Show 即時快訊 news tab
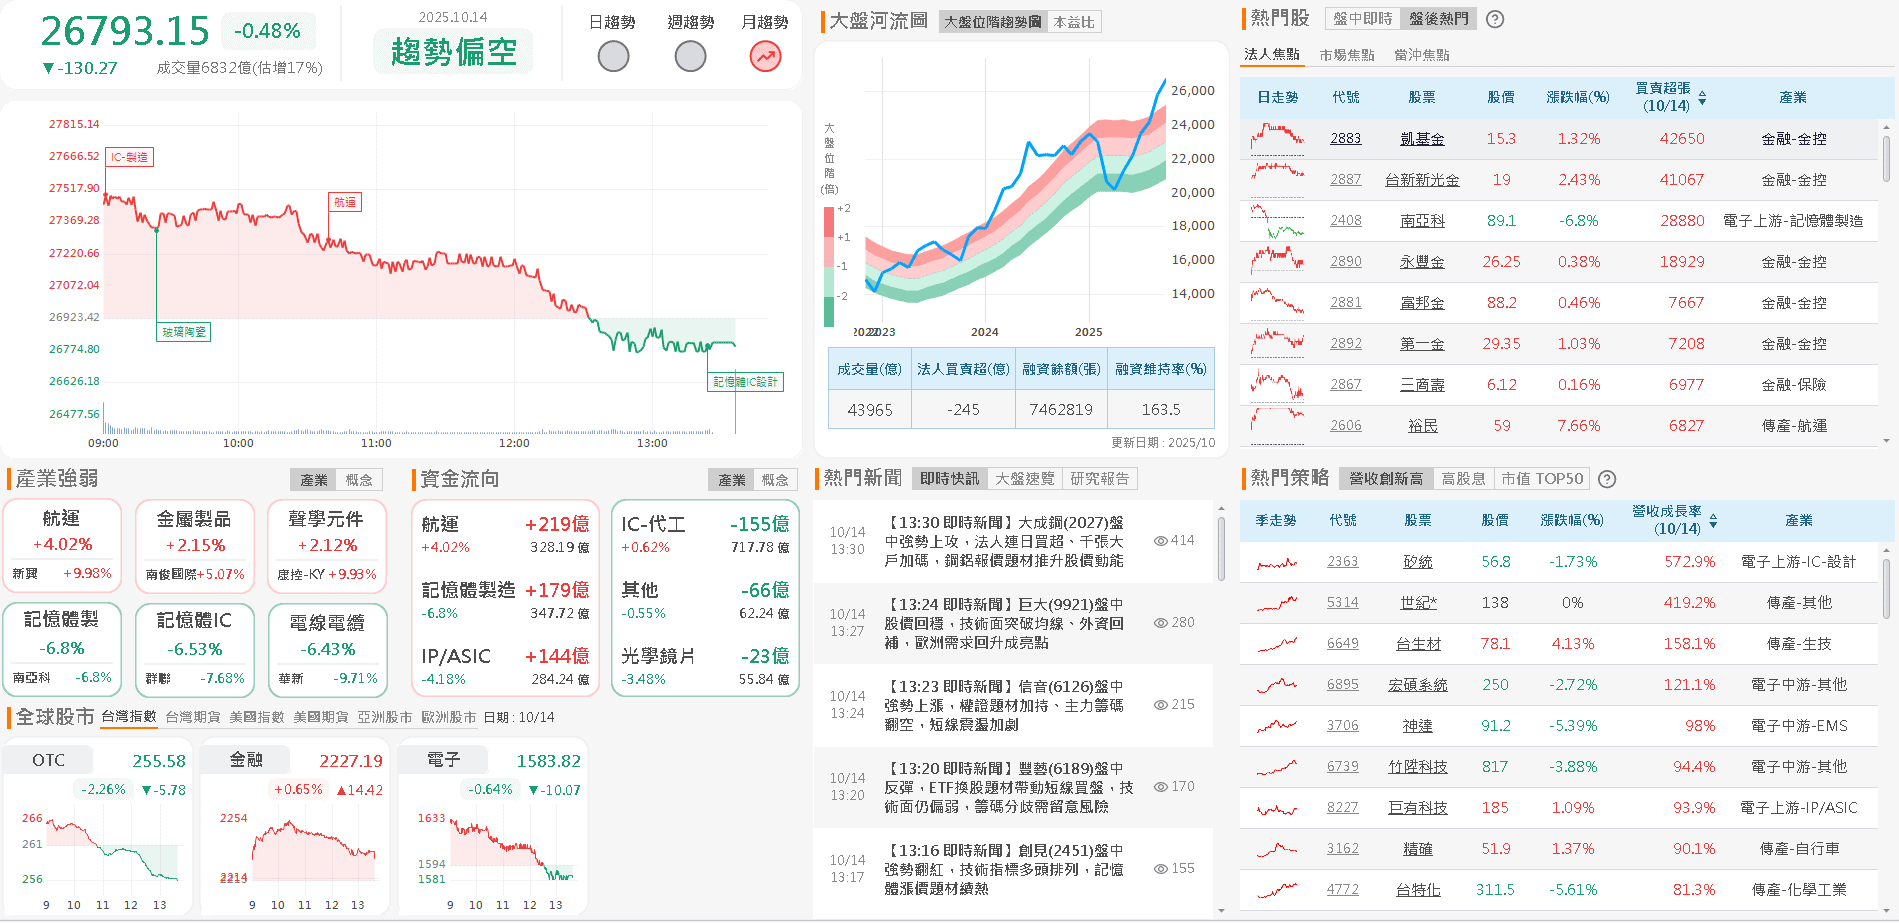Viewport: 1899px width, 923px height. [950, 479]
